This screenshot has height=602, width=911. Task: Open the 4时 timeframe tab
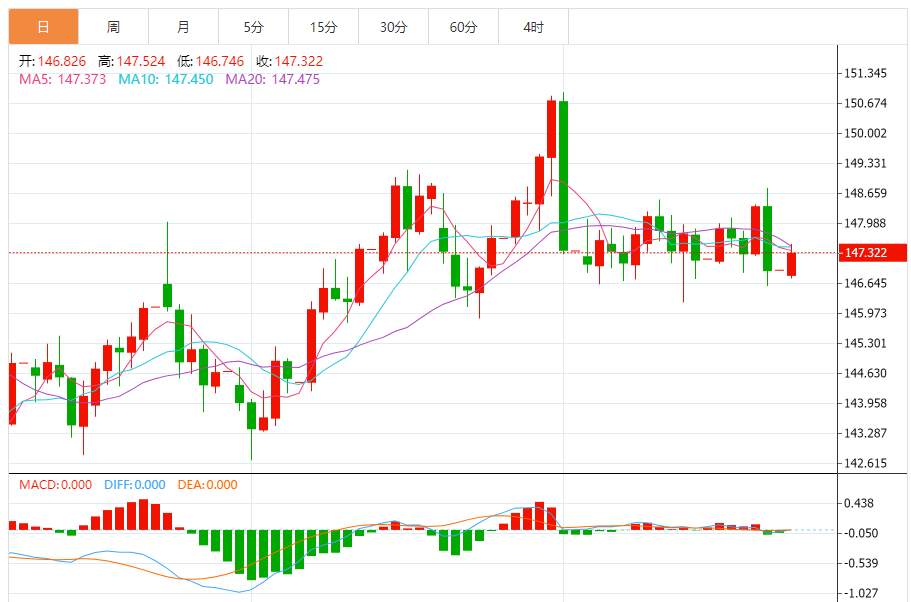point(533,27)
